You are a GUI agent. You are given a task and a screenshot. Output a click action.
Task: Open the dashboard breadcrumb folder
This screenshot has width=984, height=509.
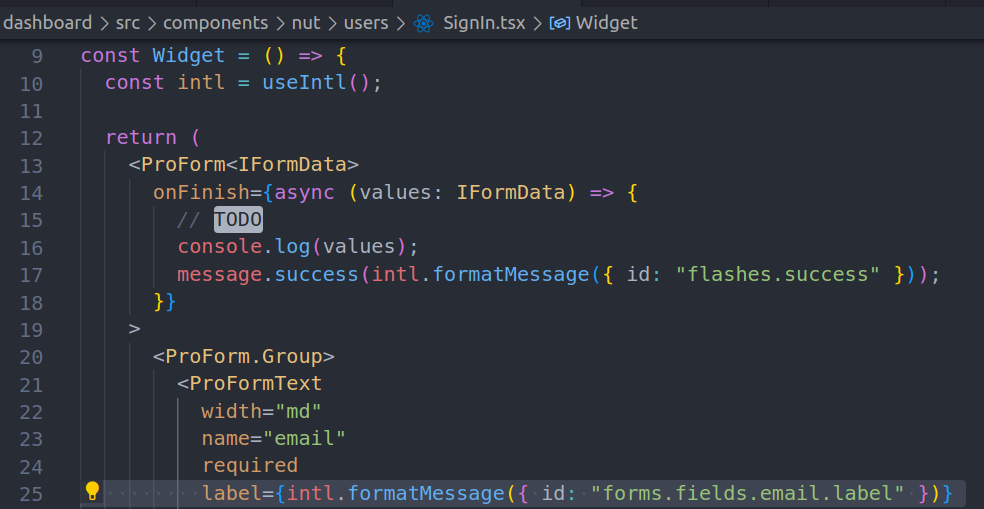tap(47, 22)
